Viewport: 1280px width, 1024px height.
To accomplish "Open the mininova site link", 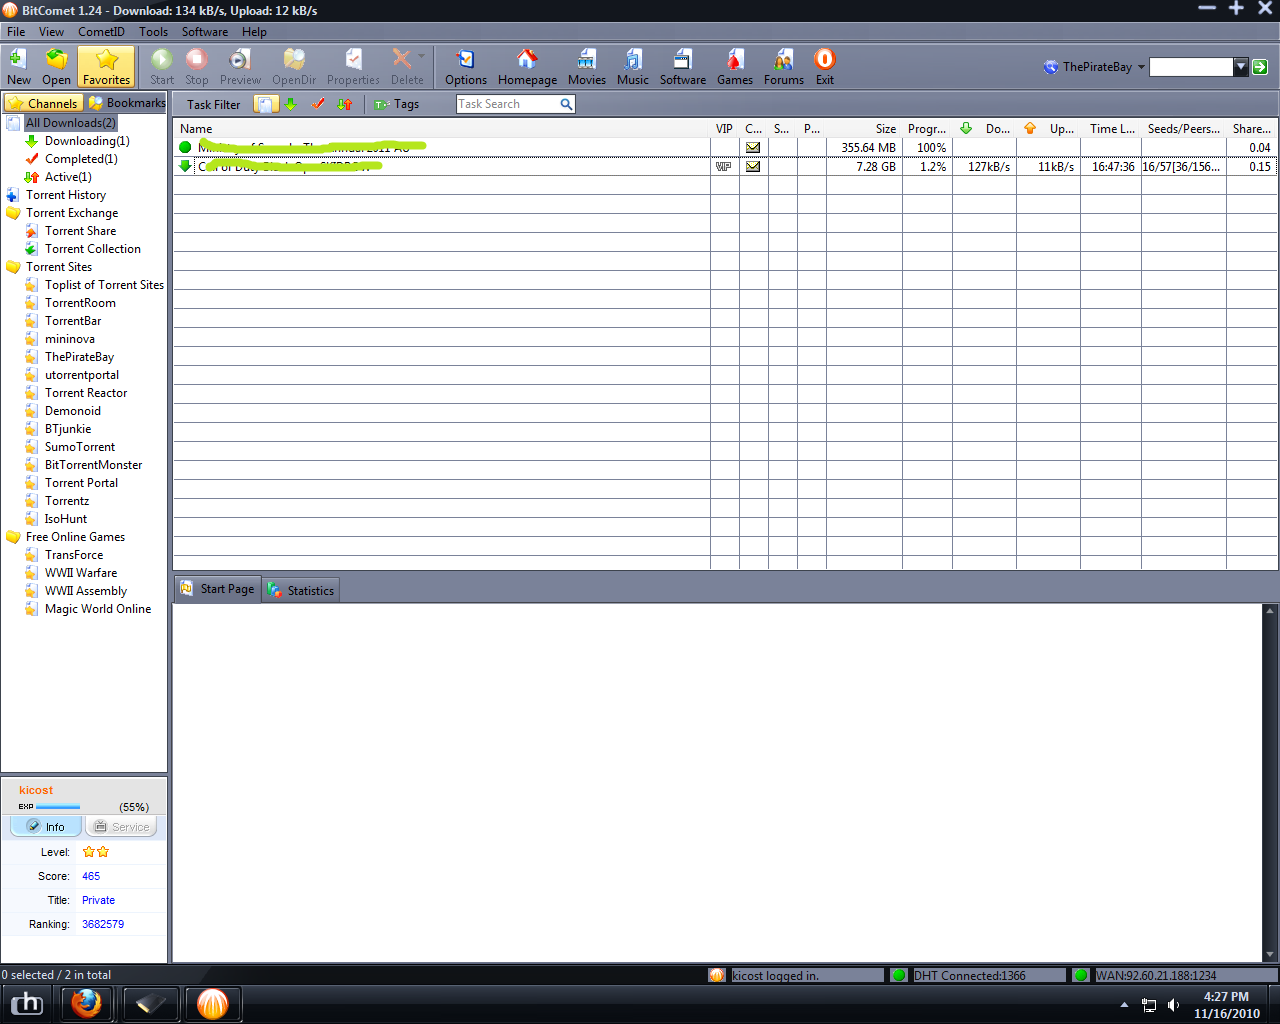I will pos(70,339).
